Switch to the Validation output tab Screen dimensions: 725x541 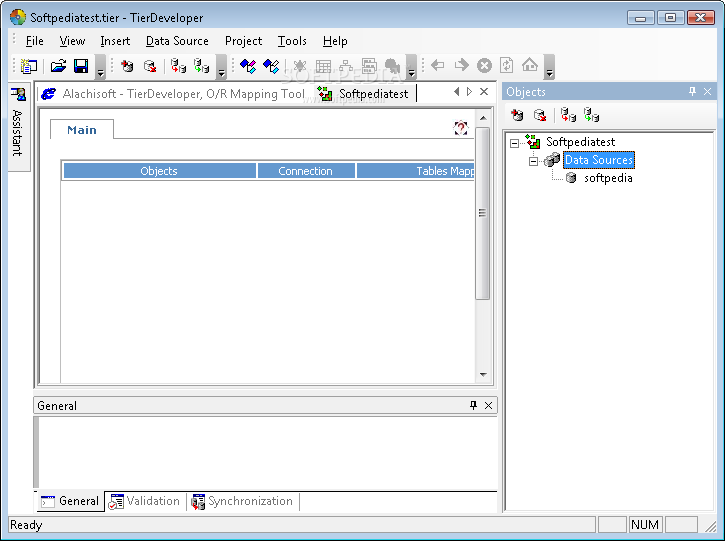click(x=144, y=501)
